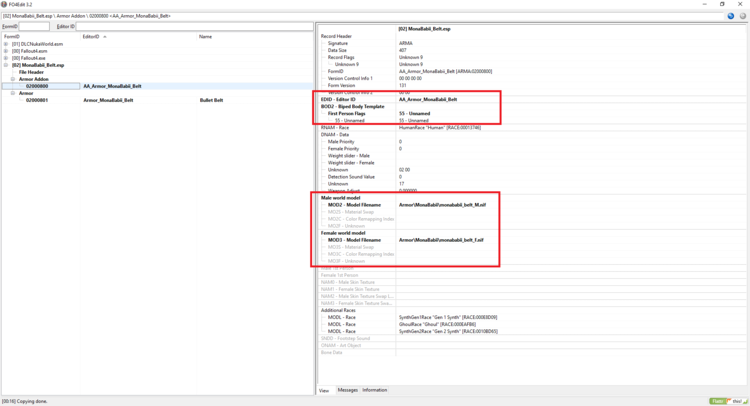Select the [01] DLCNukaWorld.esm row
This screenshot has width=750, height=406.
[x=37, y=44]
